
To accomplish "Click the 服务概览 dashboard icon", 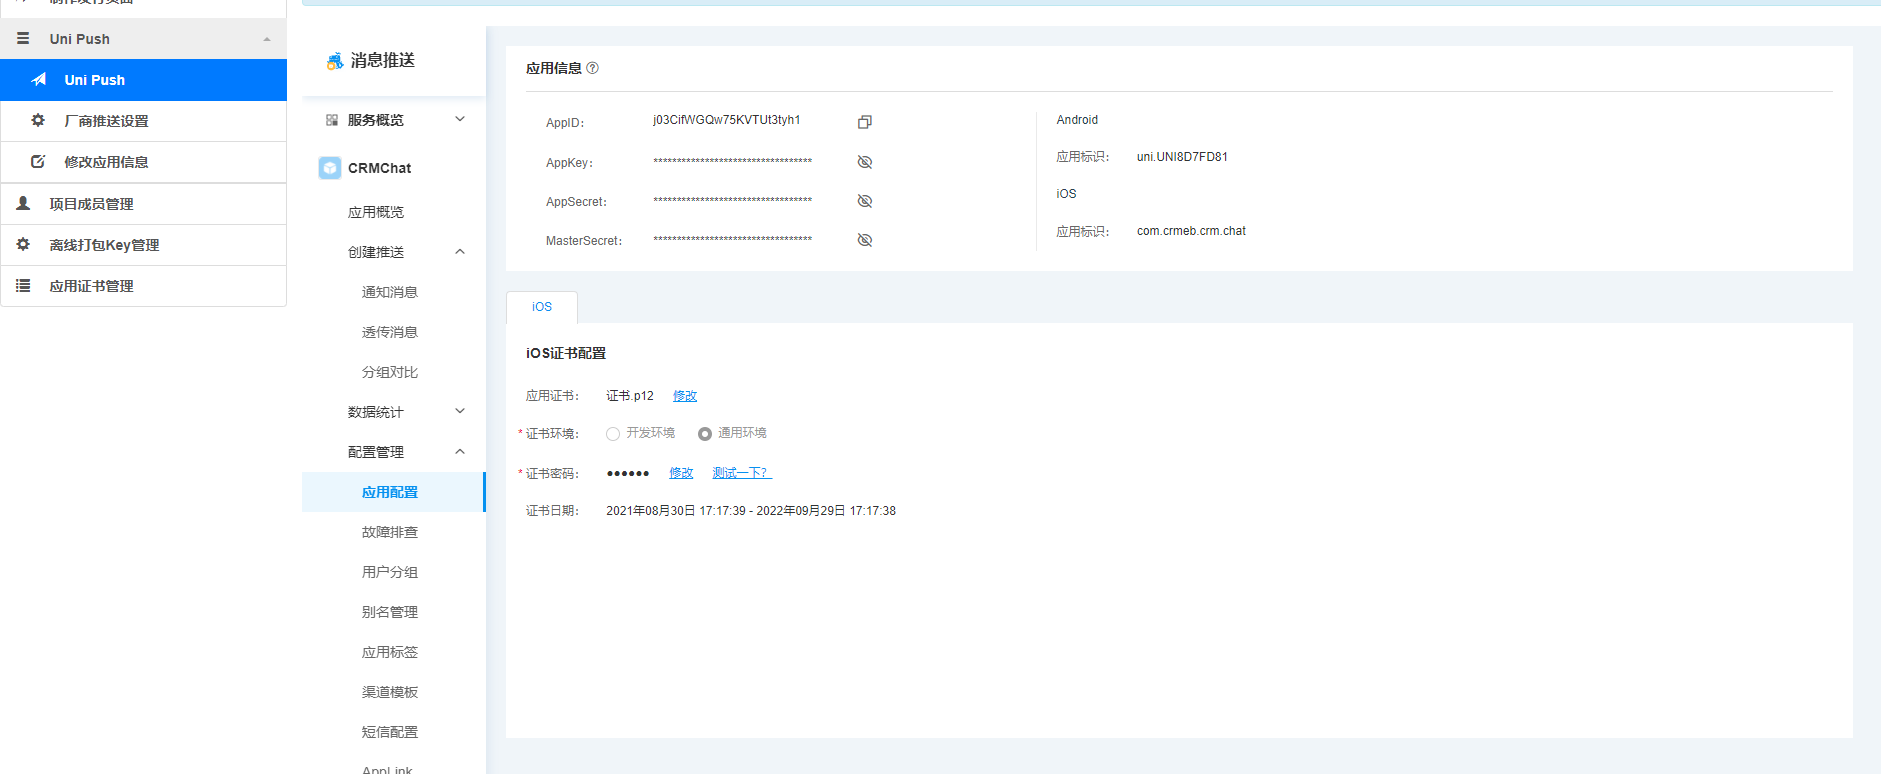I will click(x=332, y=120).
